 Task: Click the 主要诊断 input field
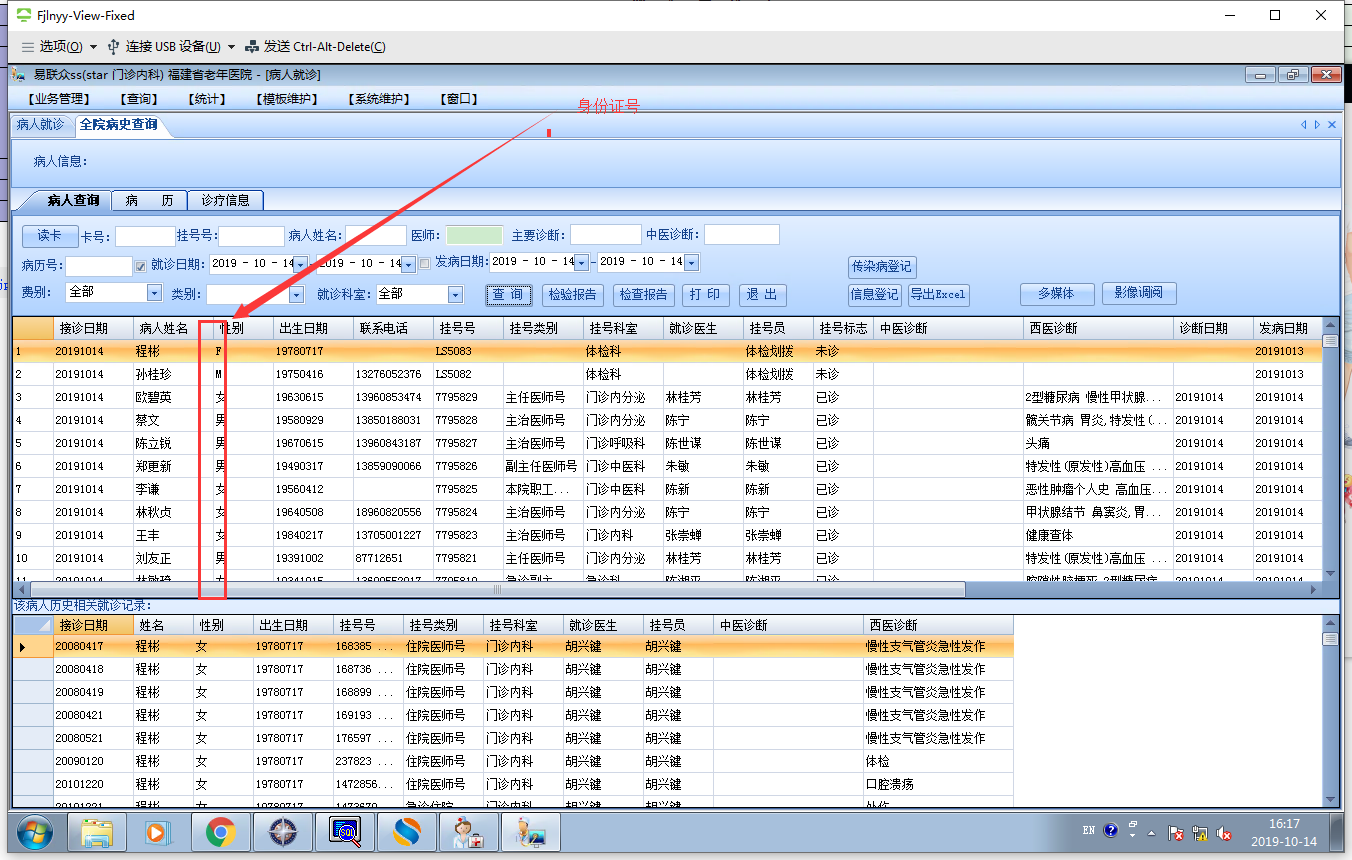(606, 235)
